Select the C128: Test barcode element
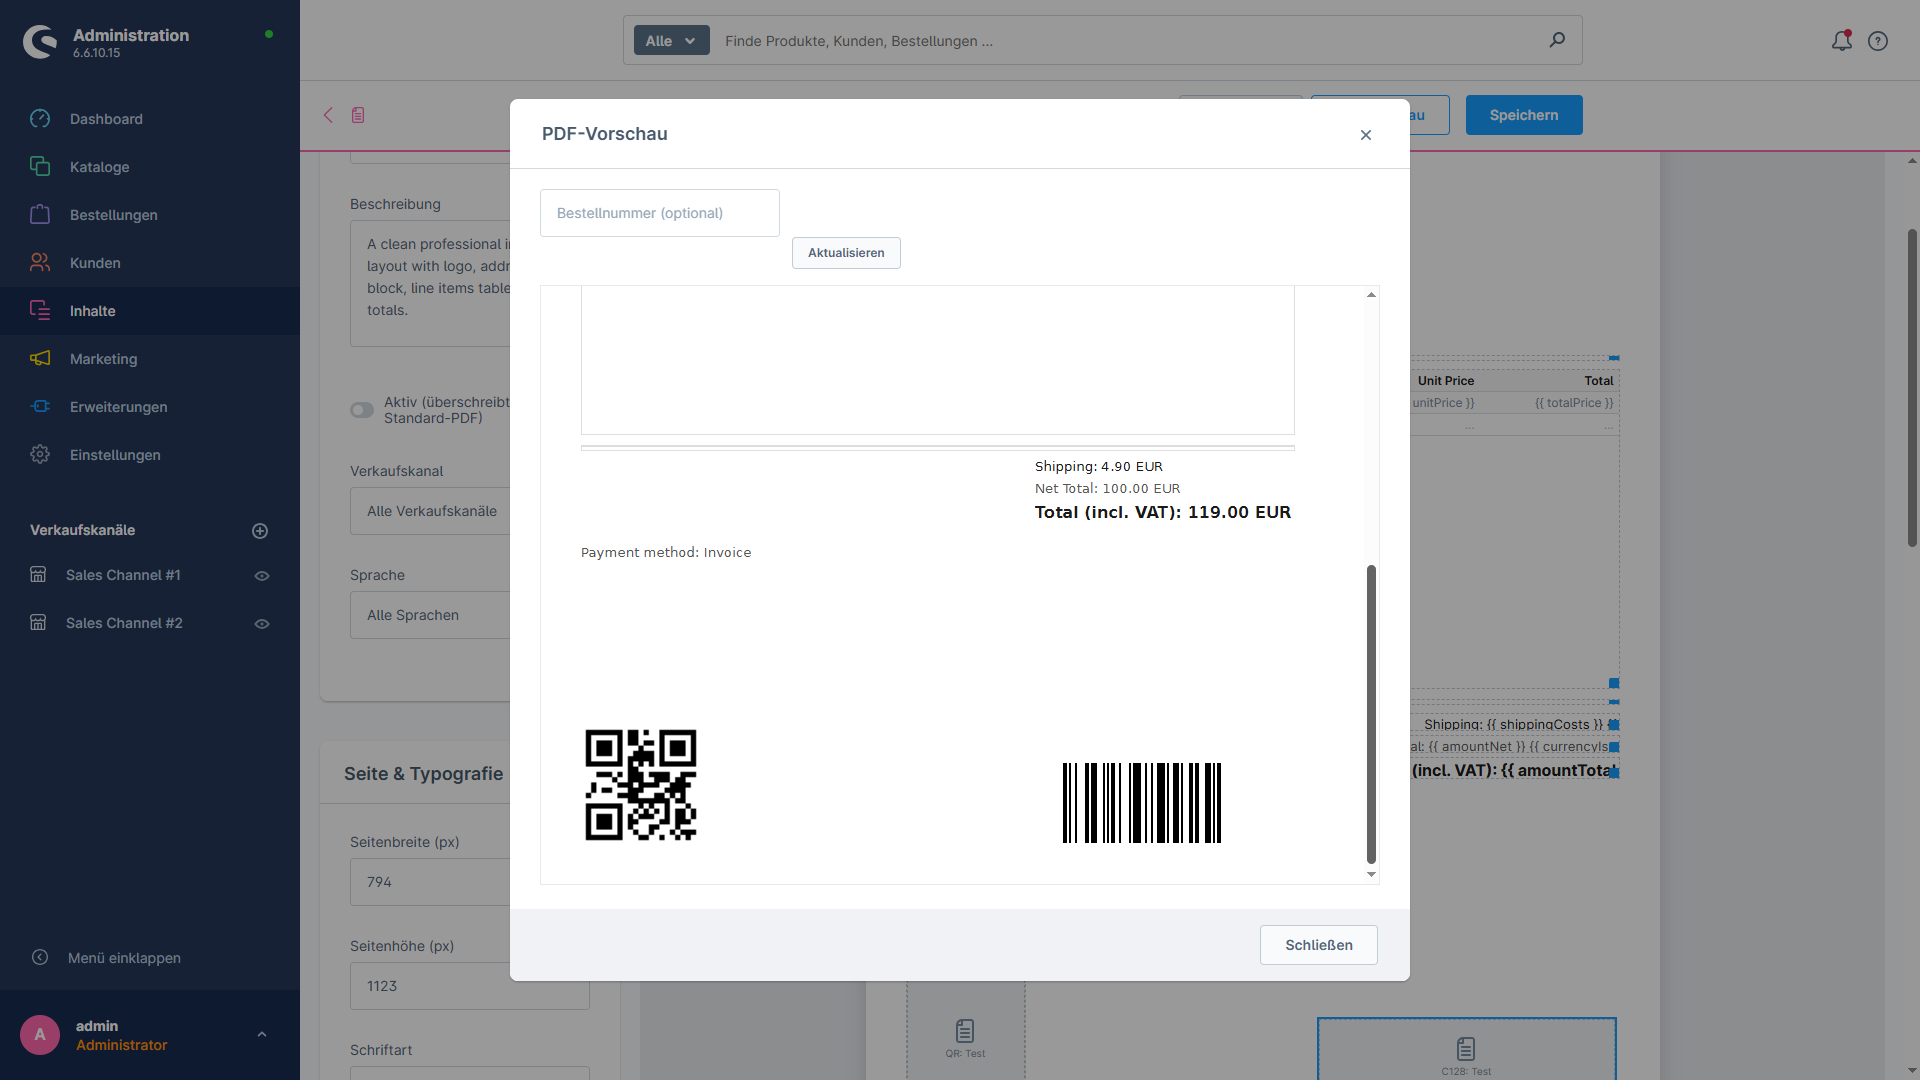 pyautogui.click(x=1466, y=1050)
